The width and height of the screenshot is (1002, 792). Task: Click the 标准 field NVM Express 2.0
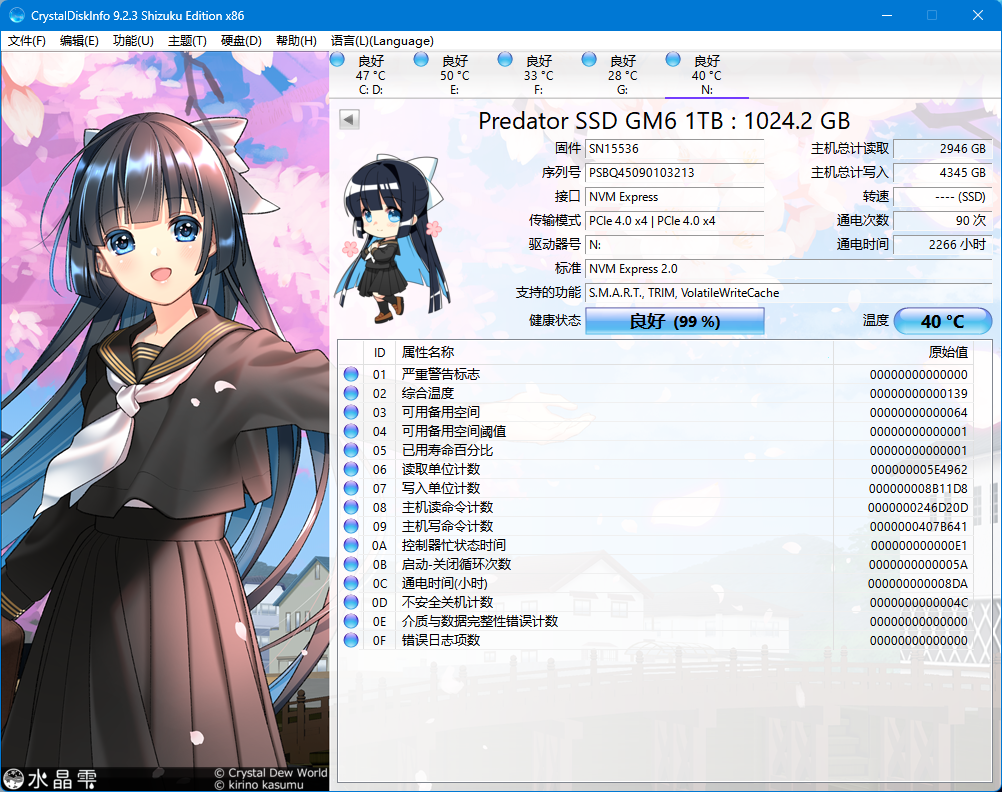tap(789, 268)
